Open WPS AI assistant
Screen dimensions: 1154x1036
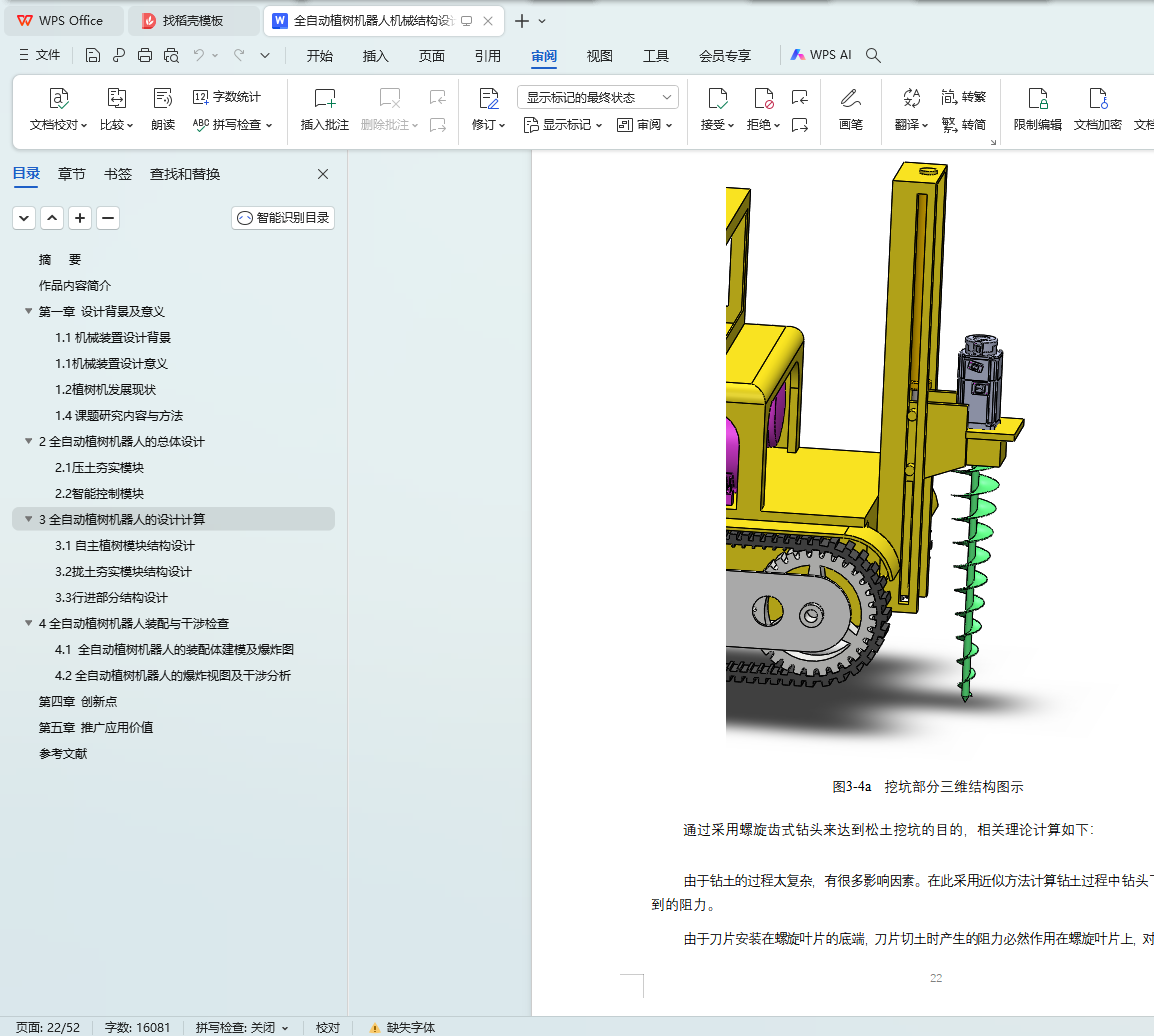(x=821, y=55)
